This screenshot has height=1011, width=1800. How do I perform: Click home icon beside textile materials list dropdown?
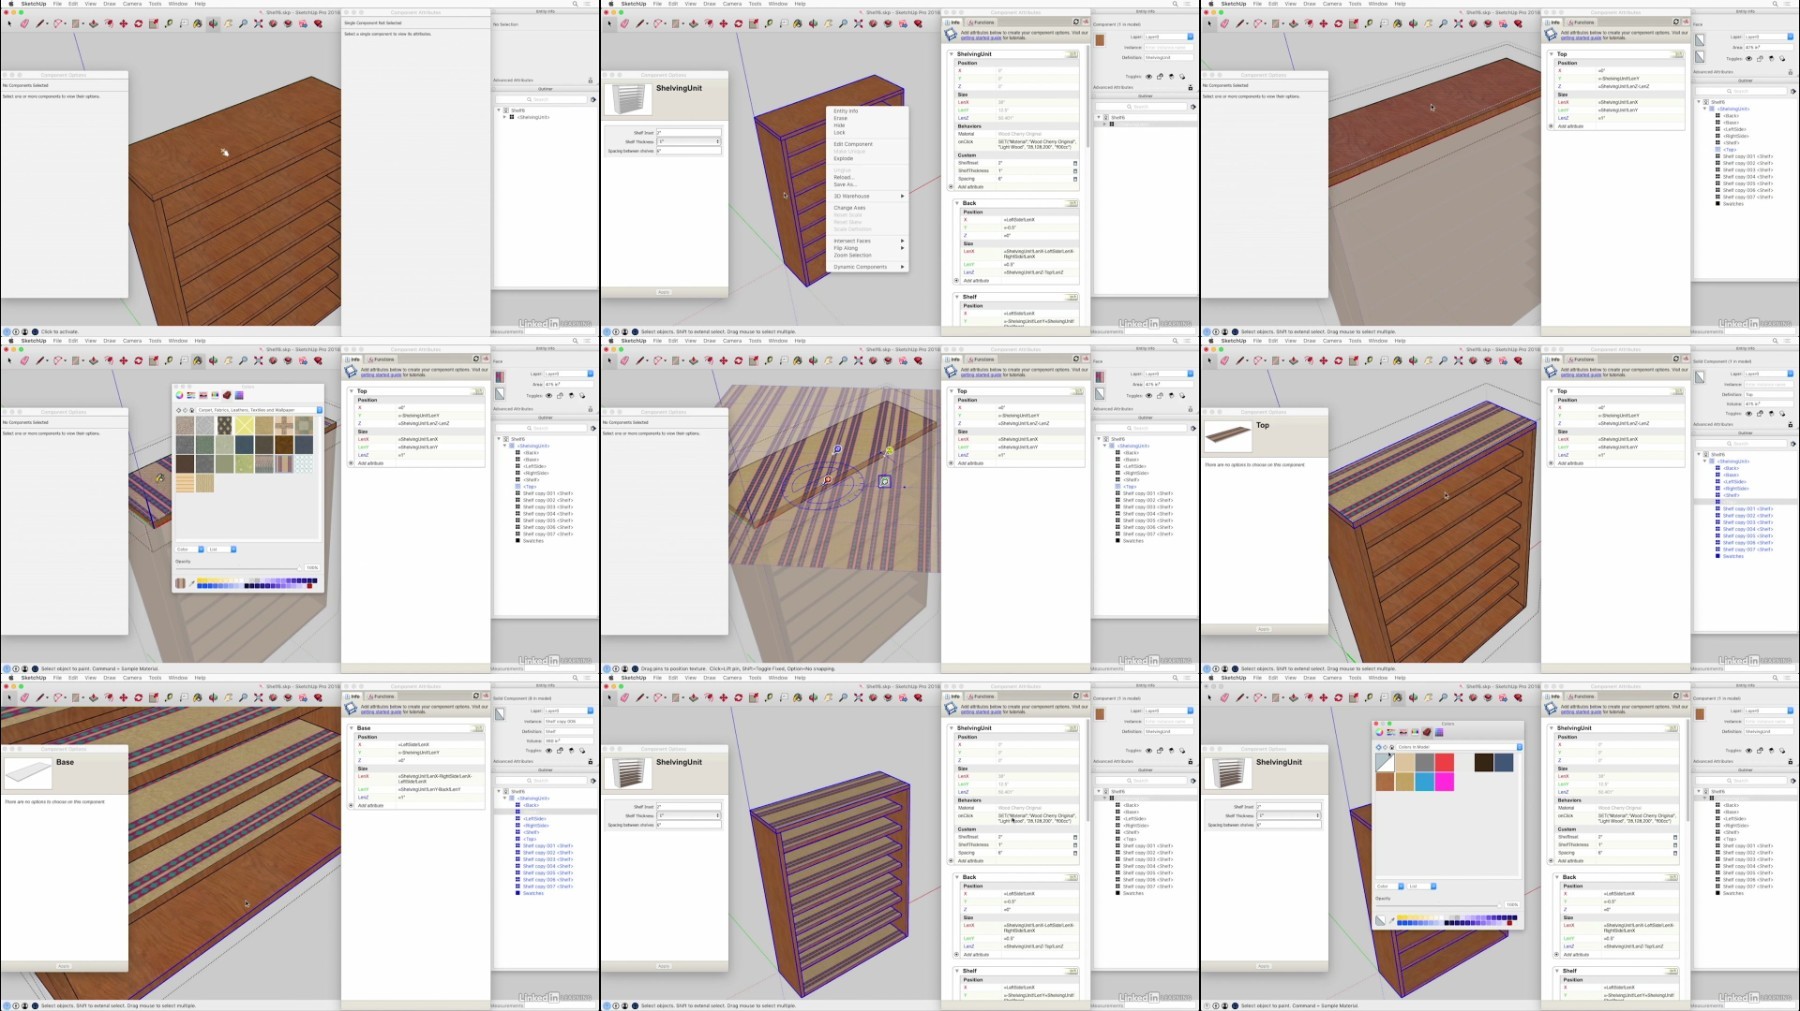[191, 410]
